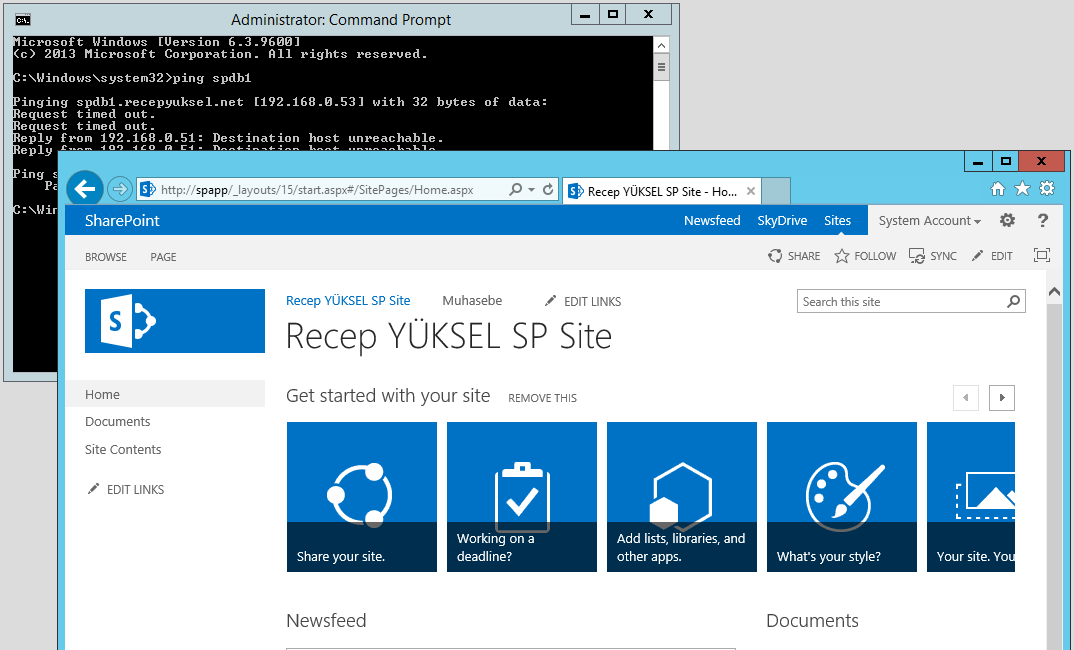This screenshot has height=650, width=1074.
Task: Open the browser Favorites star icon
Action: click(1022, 188)
